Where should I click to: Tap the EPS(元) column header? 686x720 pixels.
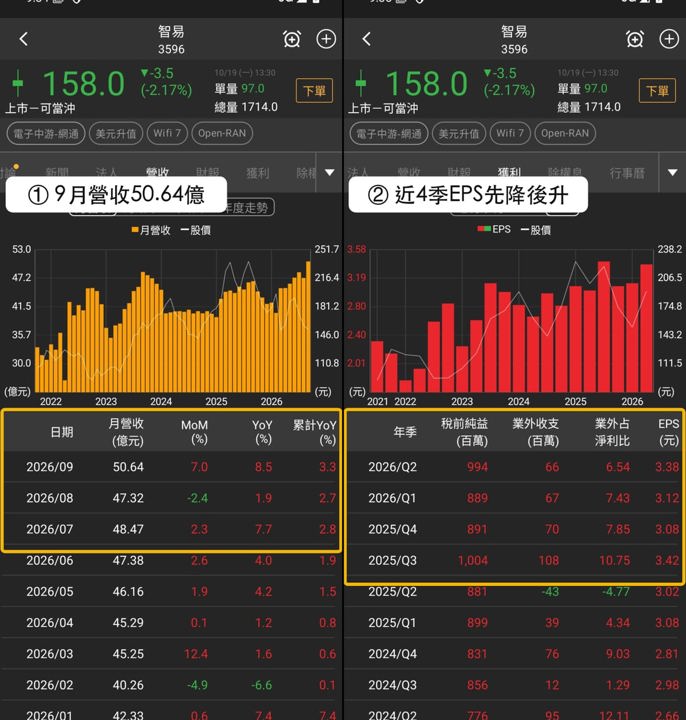(669, 432)
